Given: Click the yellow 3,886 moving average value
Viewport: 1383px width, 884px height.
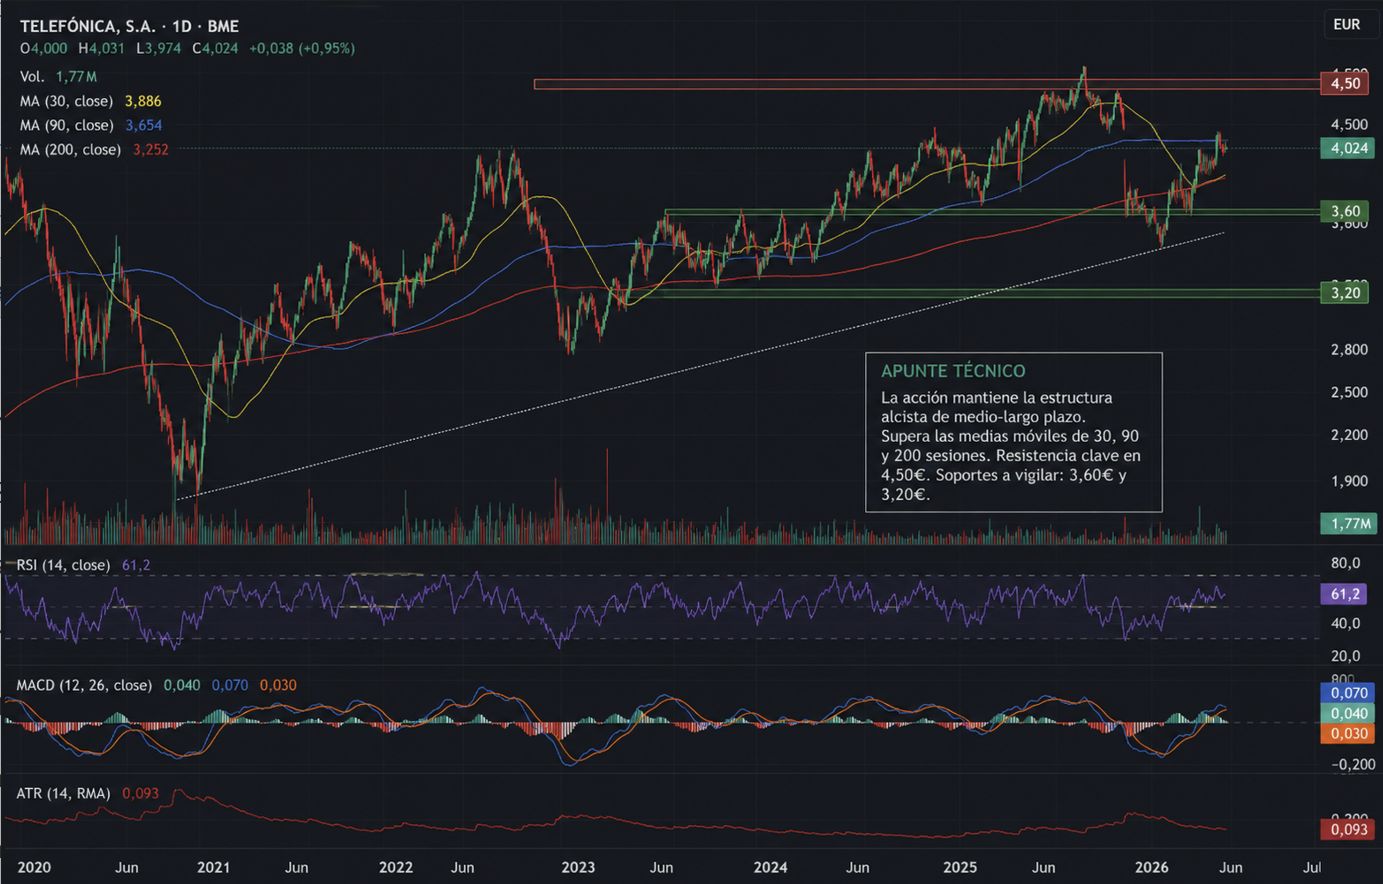Looking at the screenshot, I should (143, 101).
